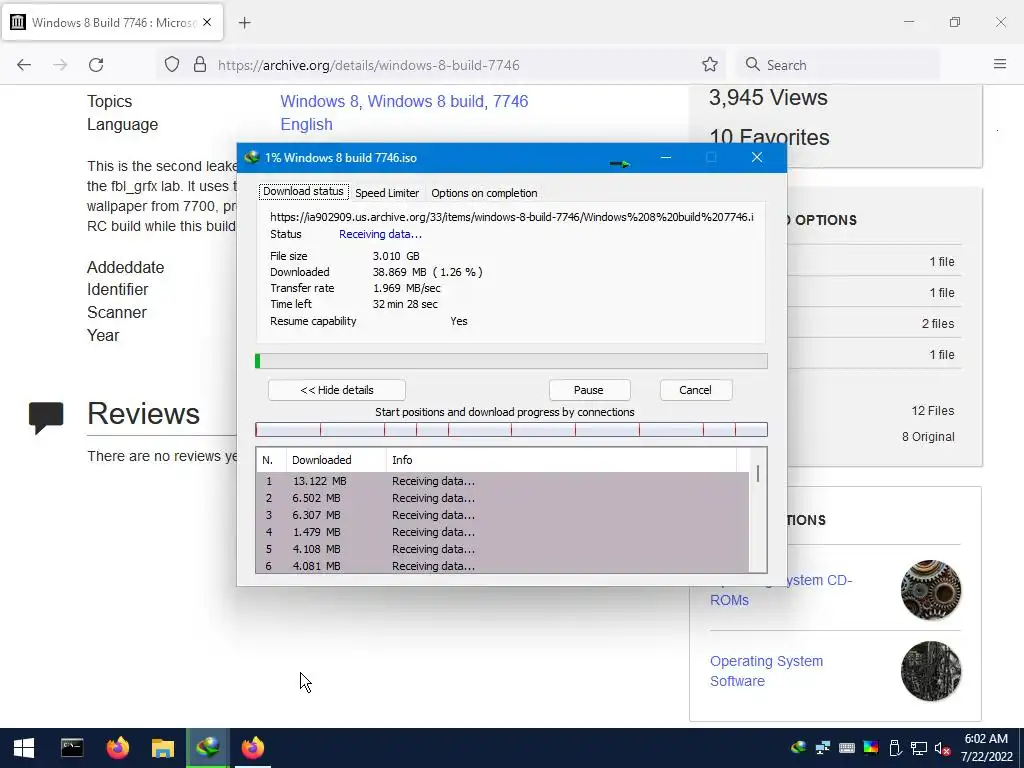Select connection row with 6.502 MB
The height and width of the screenshot is (768, 1024).
(503, 498)
